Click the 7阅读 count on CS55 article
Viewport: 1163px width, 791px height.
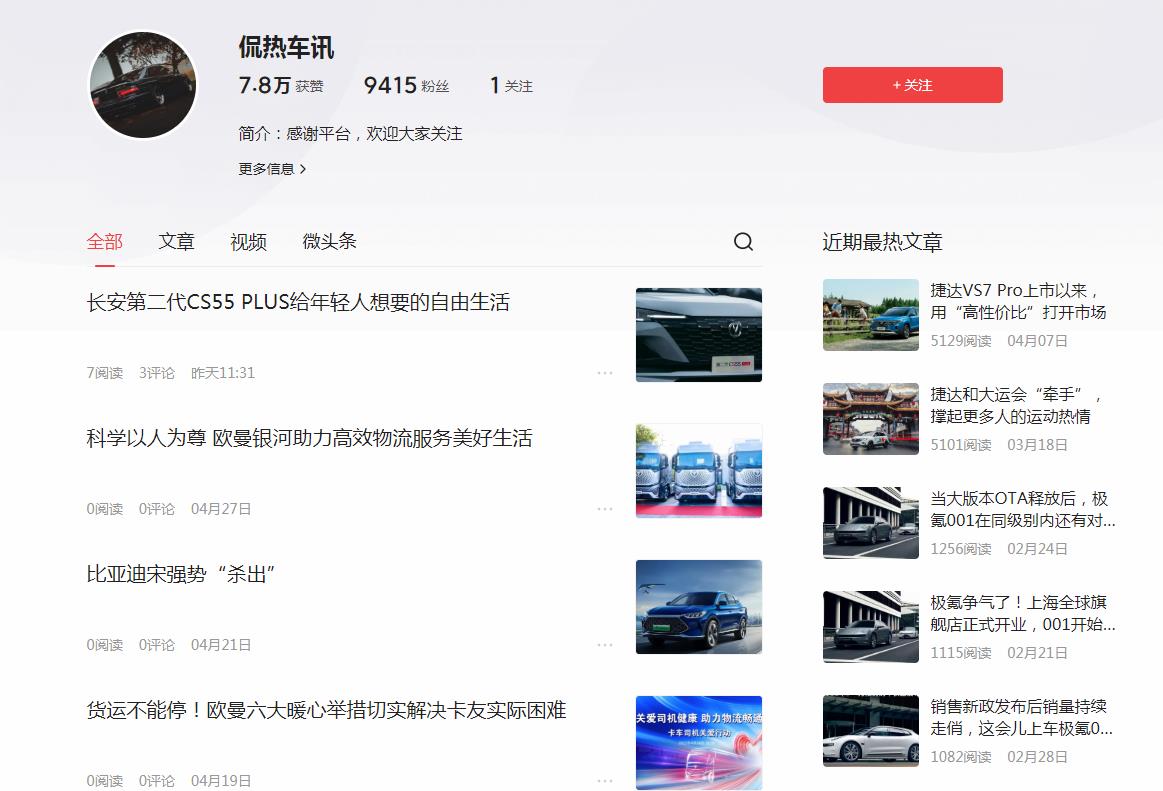point(105,372)
